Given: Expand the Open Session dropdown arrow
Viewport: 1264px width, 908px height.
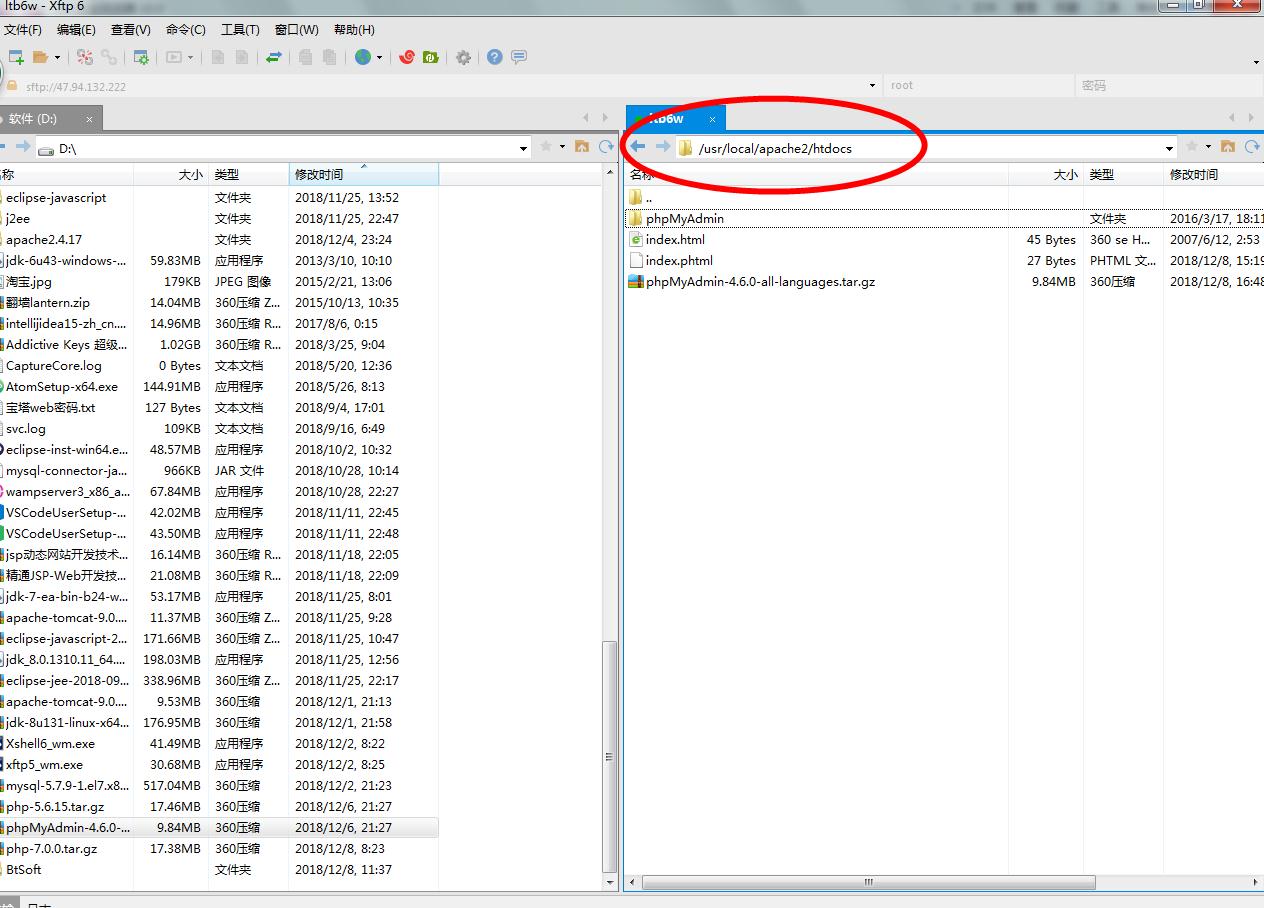Looking at the screenshot, I should click(x=57, y=58).
